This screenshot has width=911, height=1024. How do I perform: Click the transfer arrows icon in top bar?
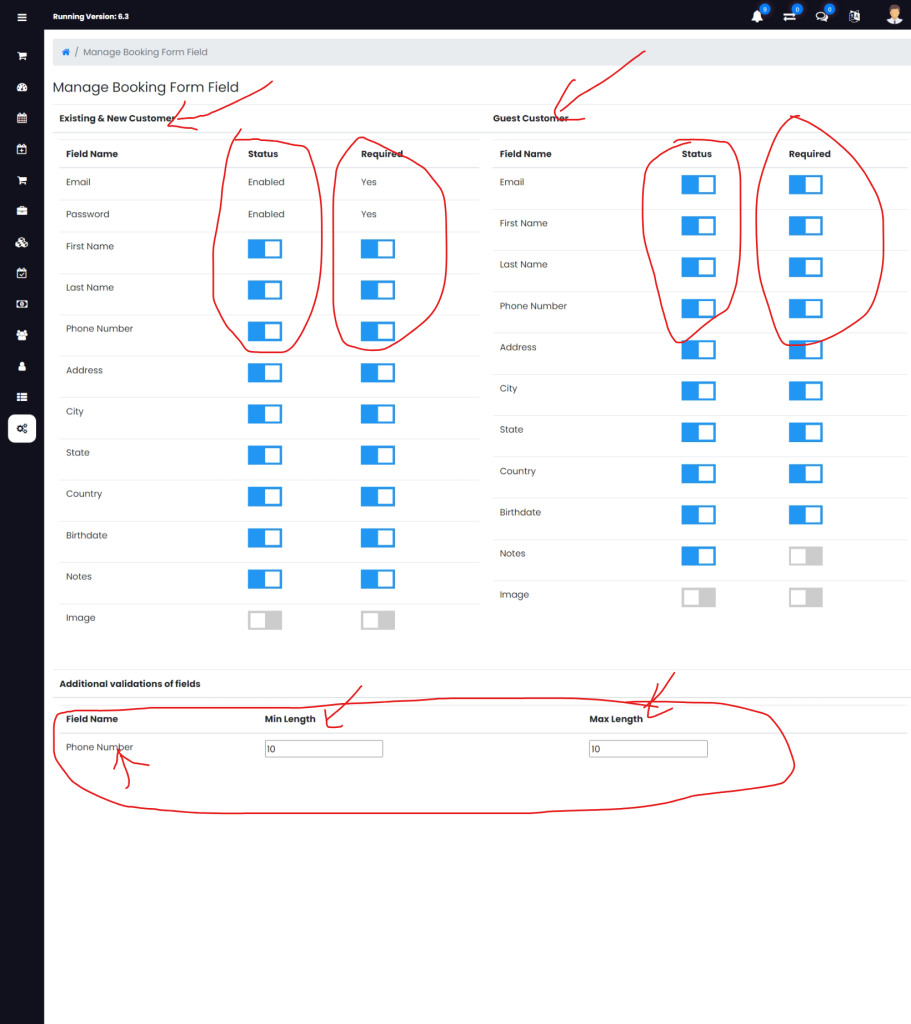point(790,16)
